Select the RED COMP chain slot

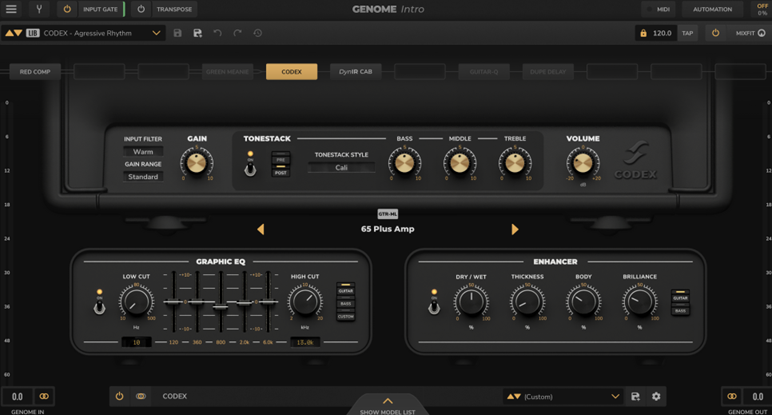35,71
